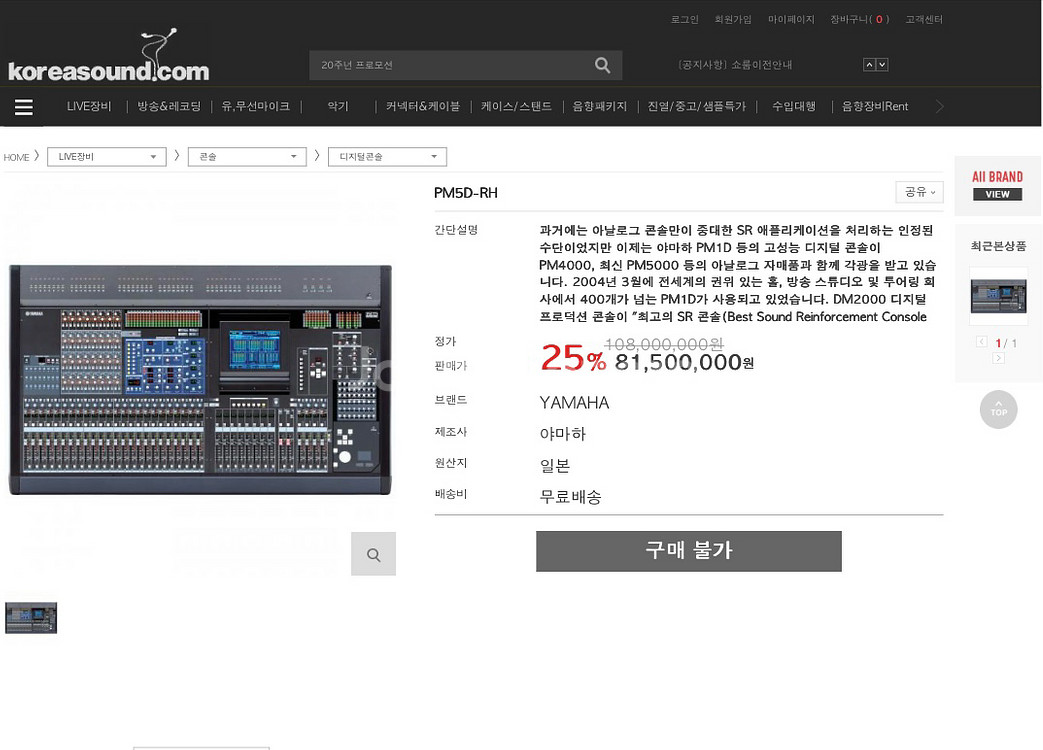Expand the 디지털콘솔 dropdown selector

387,156
